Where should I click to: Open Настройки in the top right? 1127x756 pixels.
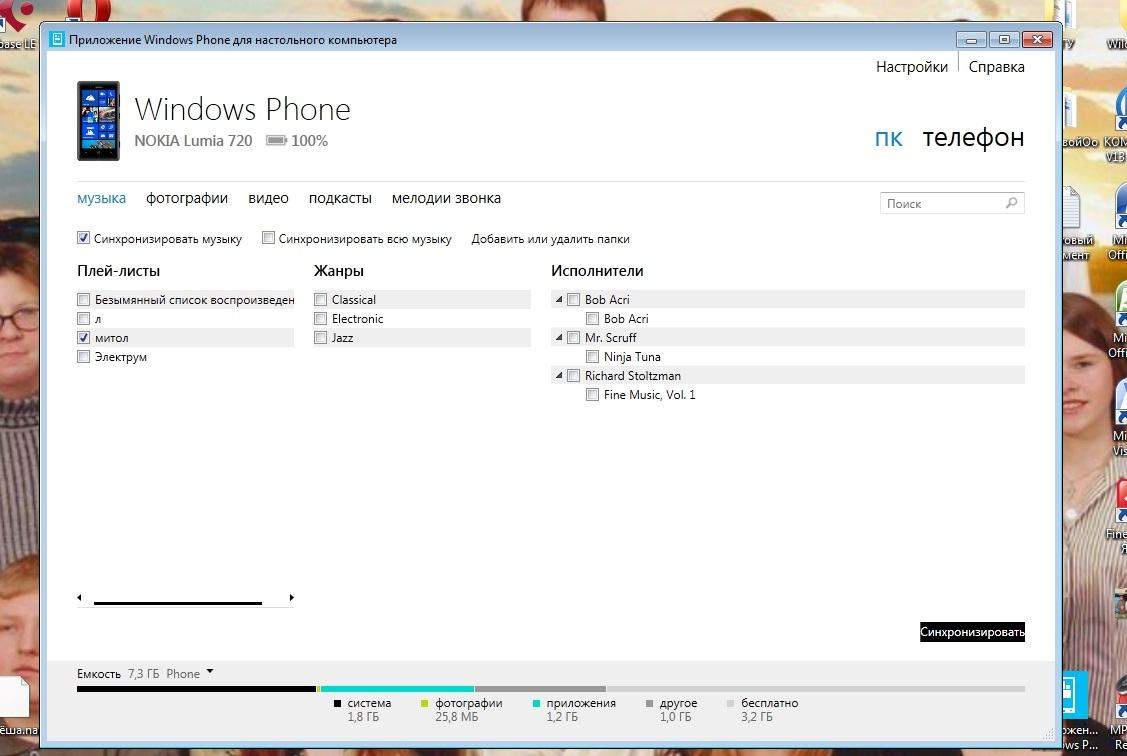[911, 67]
